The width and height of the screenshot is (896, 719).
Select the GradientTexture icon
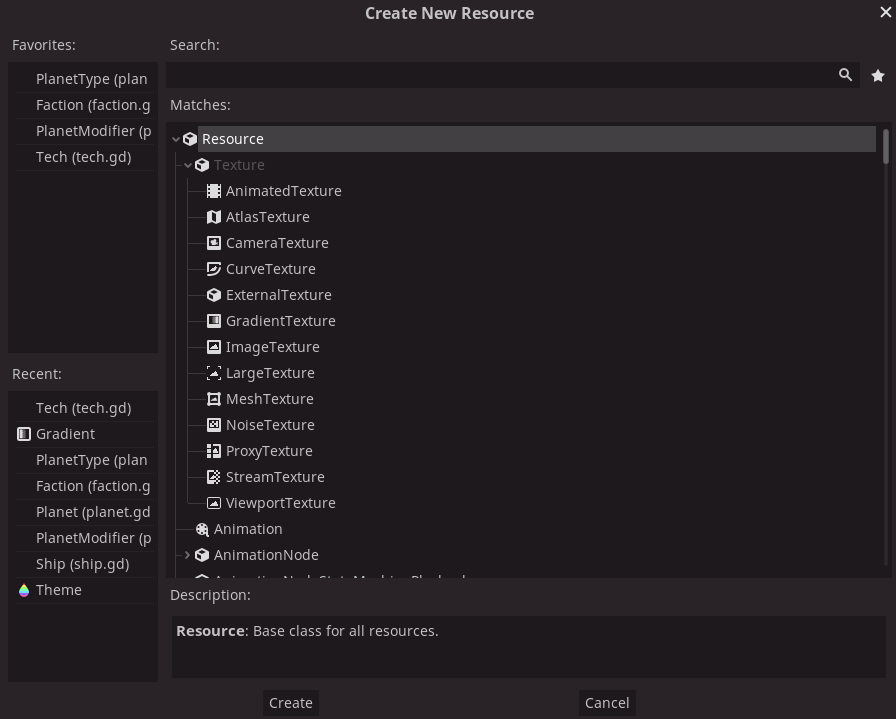point(213,320)
